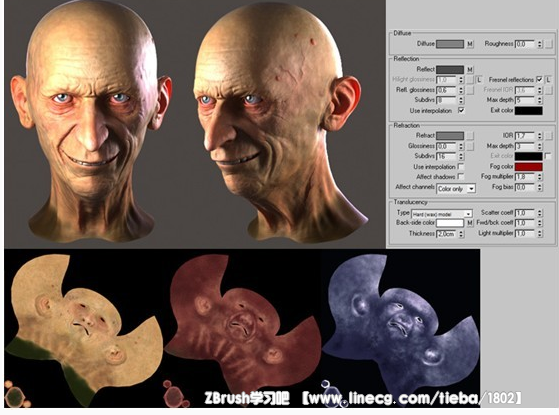The height and width of the screenshot is (415, 559).
Task: Click the Roughness spinner arrows
Action: (540, 44)
